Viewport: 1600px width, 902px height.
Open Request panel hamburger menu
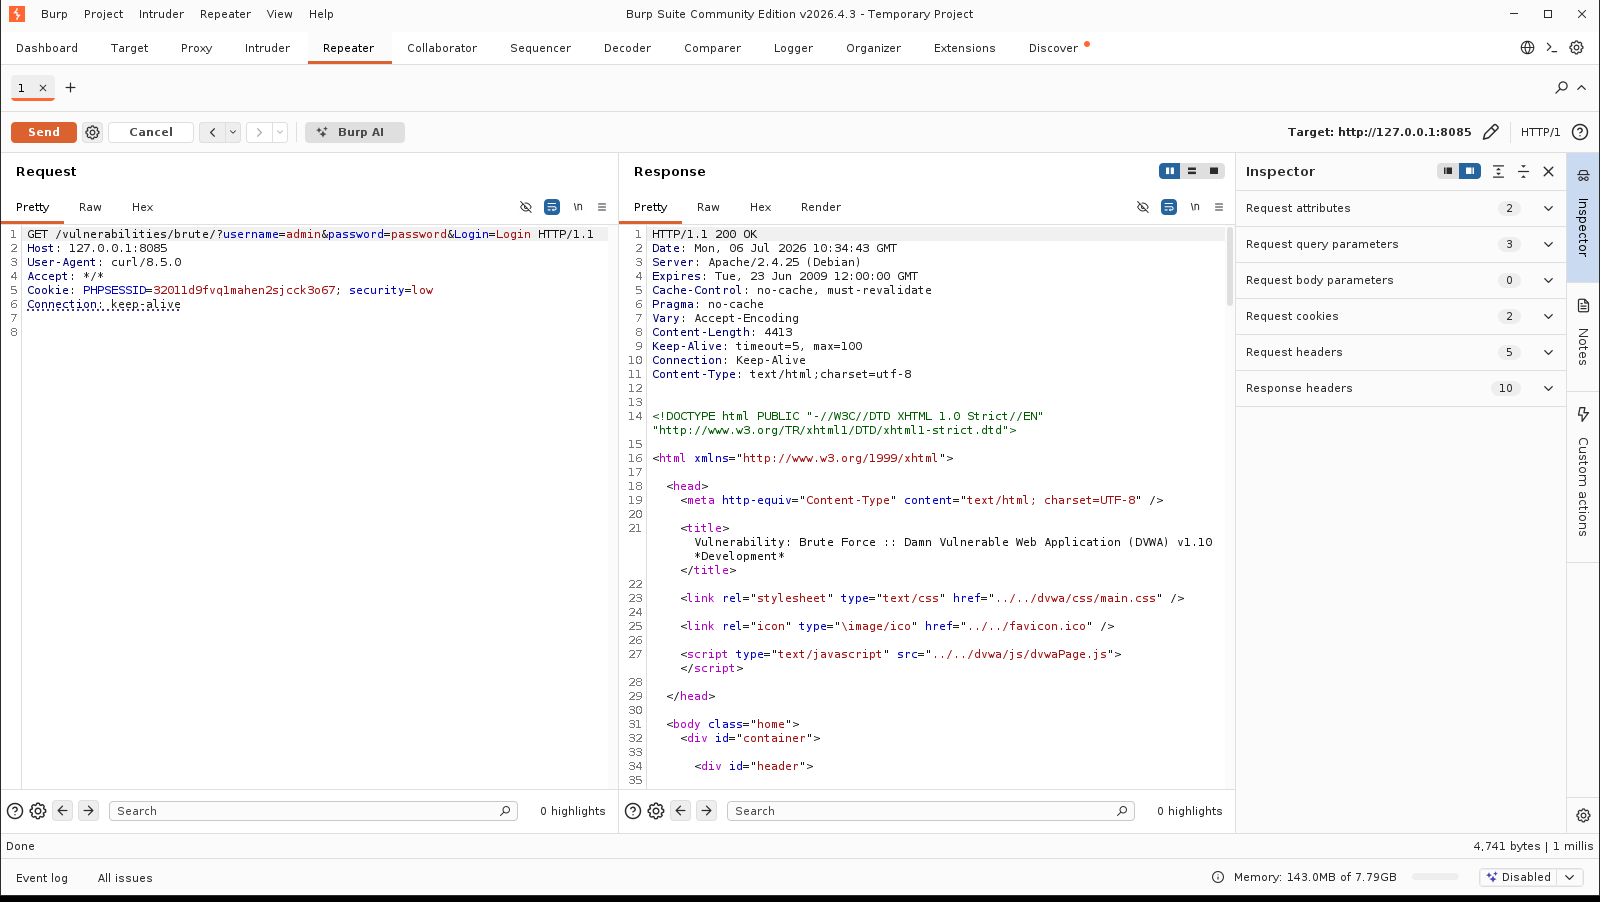[x=602, y=207]
